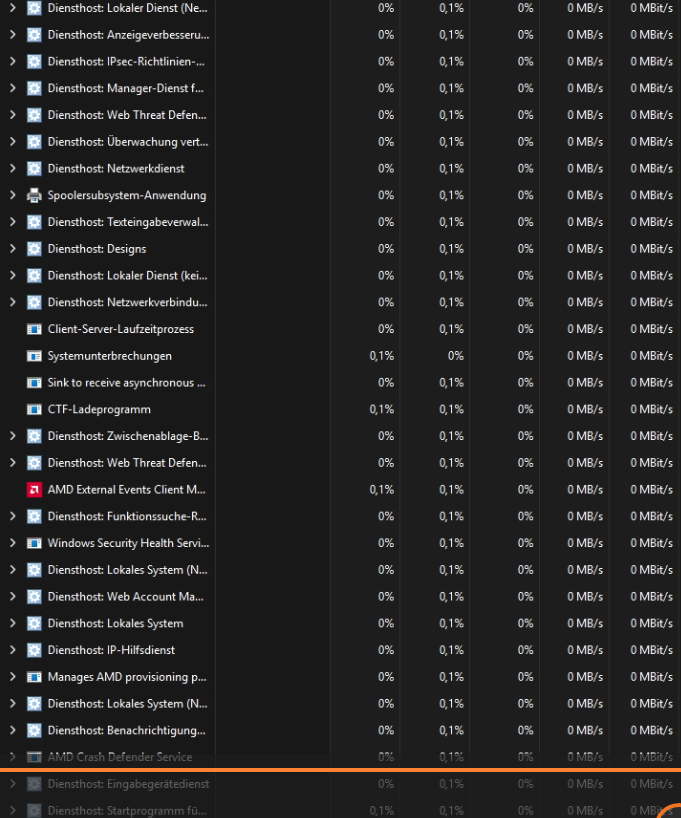Viewport: 681px width, 818px height.
Task: Expand Spoolersubsystem-Anwendung process group
Action: point(13,195)
